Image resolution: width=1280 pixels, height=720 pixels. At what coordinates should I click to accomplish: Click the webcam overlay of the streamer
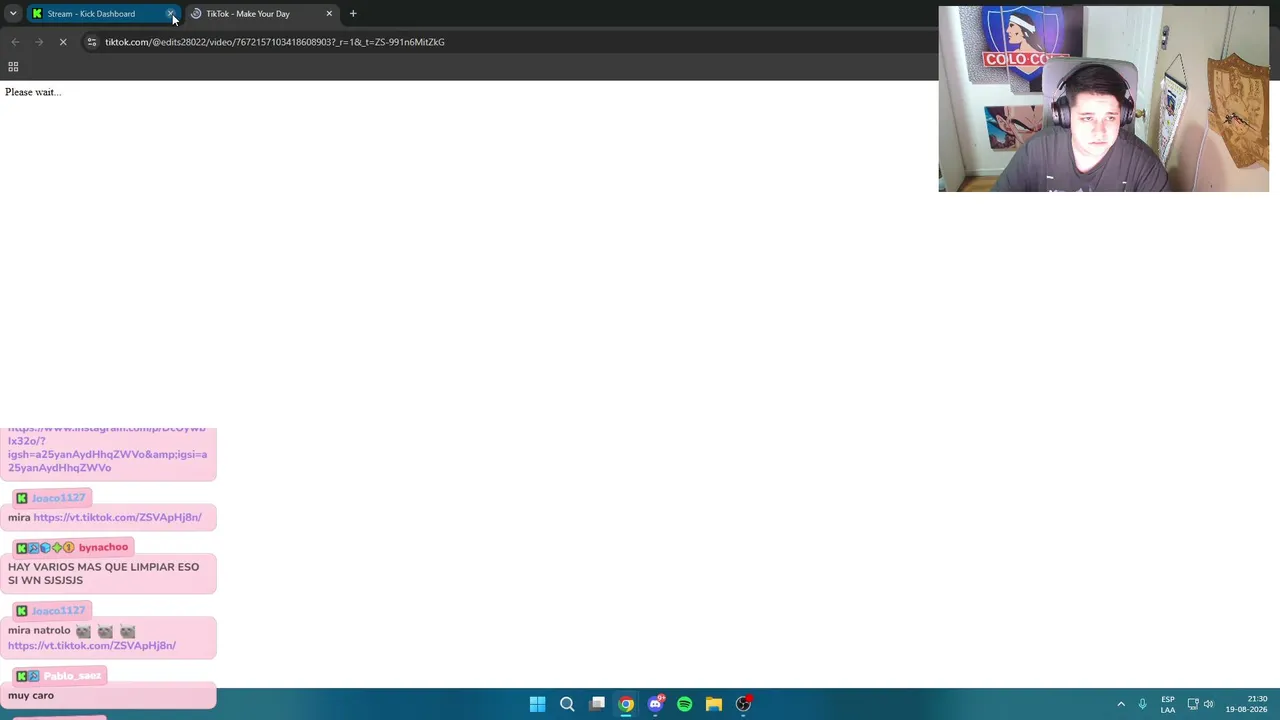click(1104, 99)
